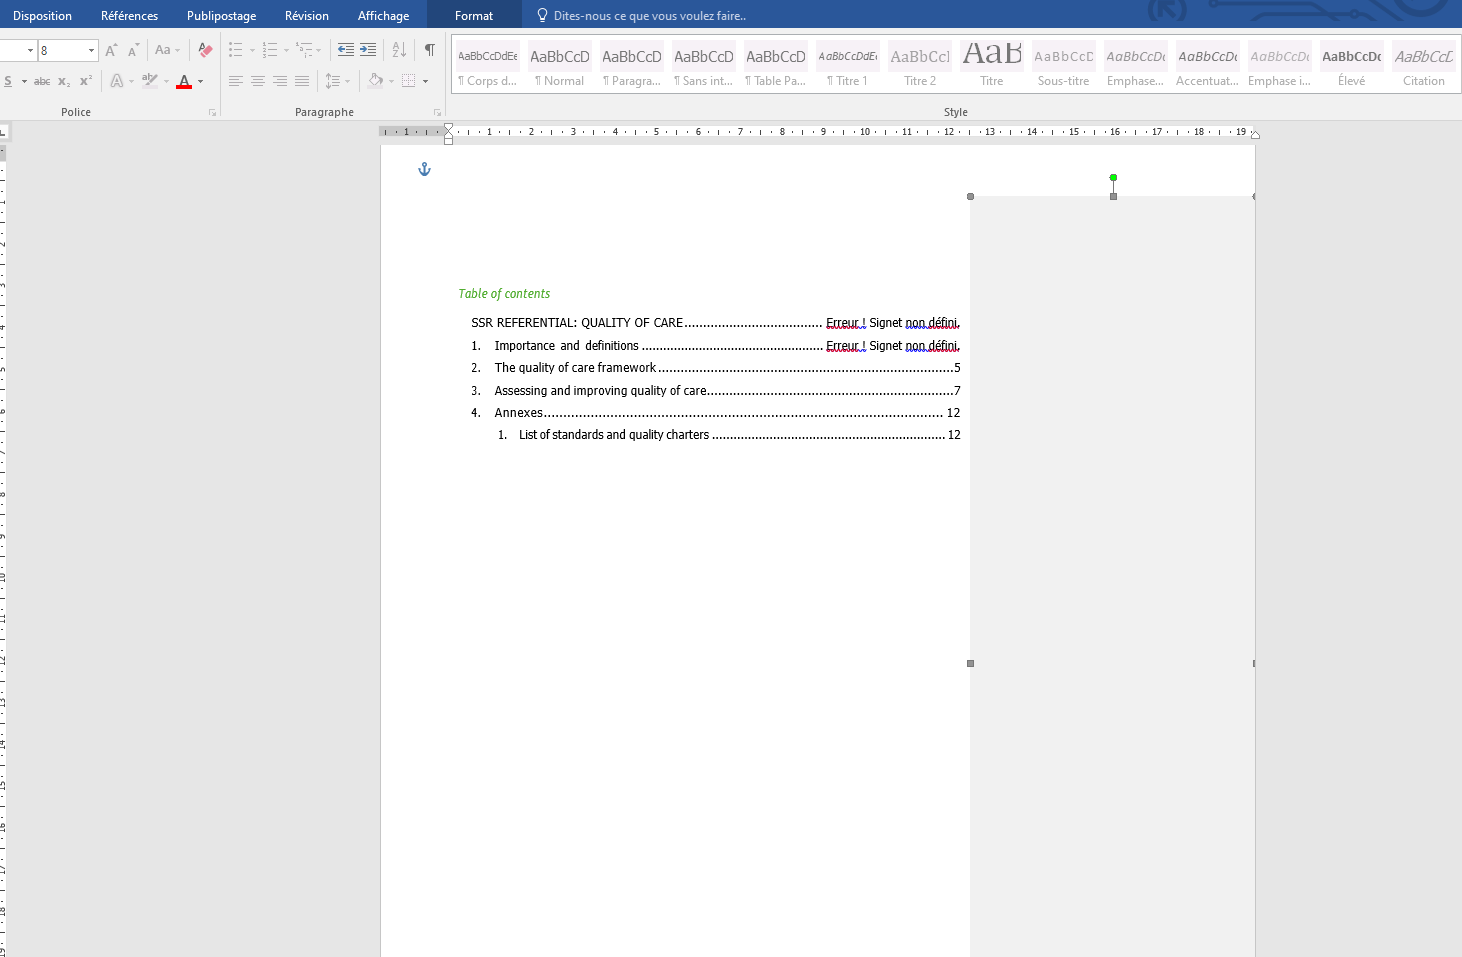Toggle the paragraph marks display

[429, 49]
